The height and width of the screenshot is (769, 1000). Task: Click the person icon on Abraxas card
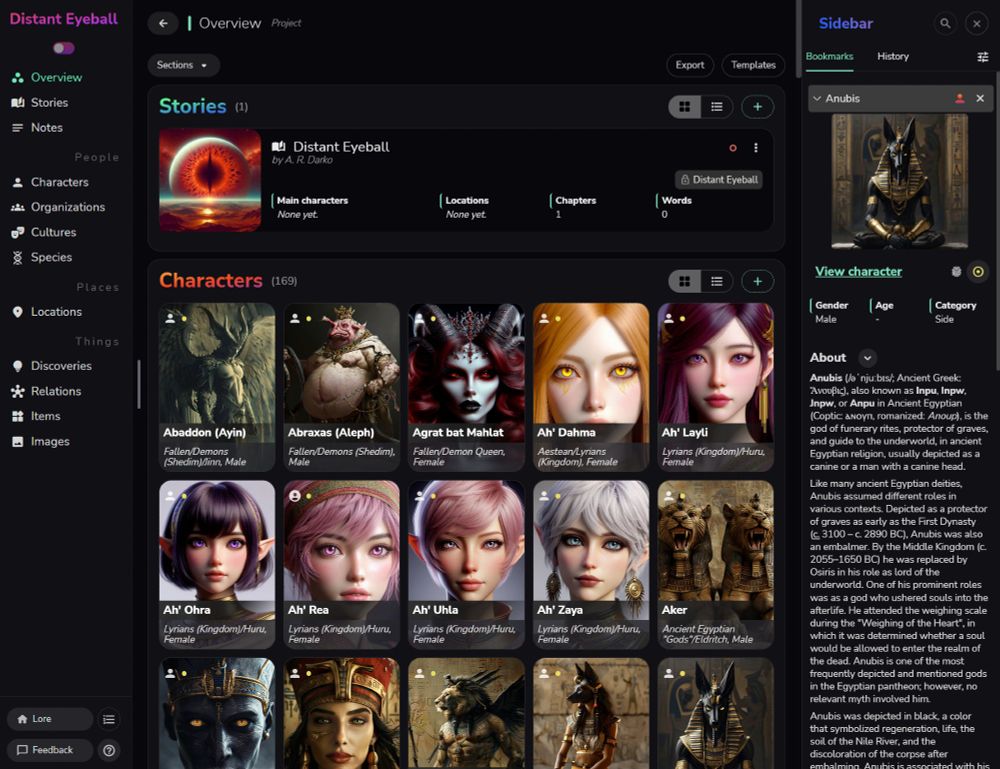[x=295, y=318]
